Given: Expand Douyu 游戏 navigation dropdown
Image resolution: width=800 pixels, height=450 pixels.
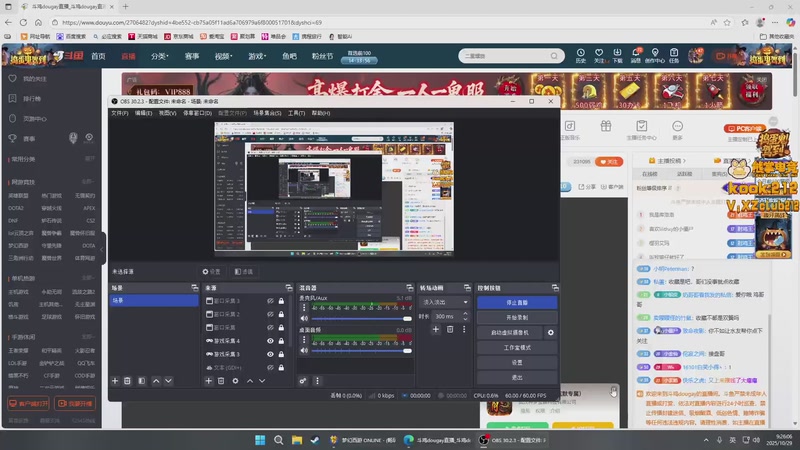Looking at the screenshot, I should click(x=257, y=56).
